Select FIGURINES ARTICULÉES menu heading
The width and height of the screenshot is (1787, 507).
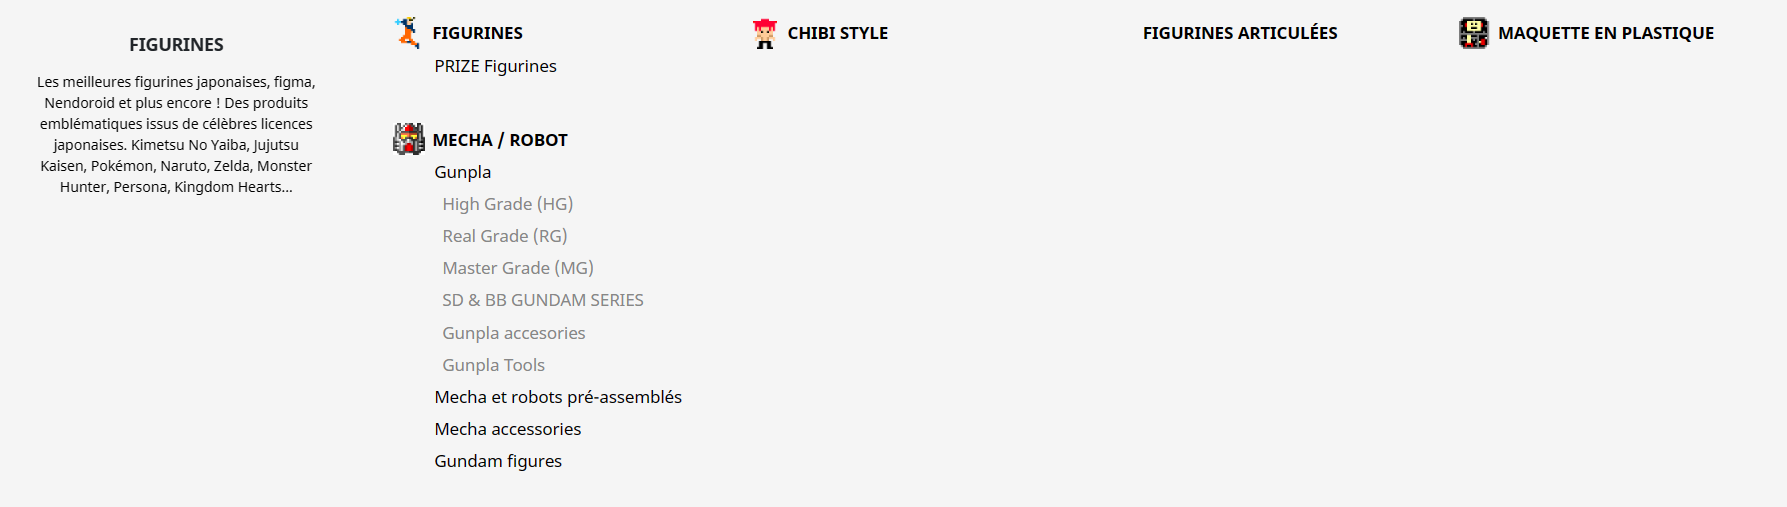1239,33
